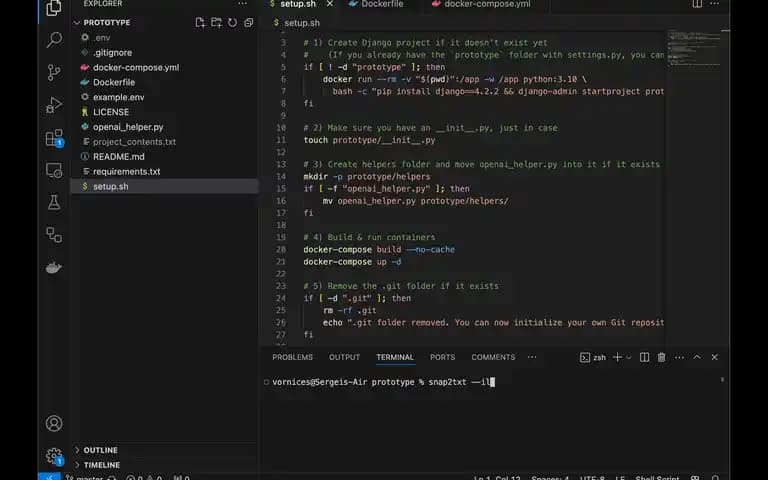
Task: Open launch profile dropdown next to plus
Action: point(629,357)
